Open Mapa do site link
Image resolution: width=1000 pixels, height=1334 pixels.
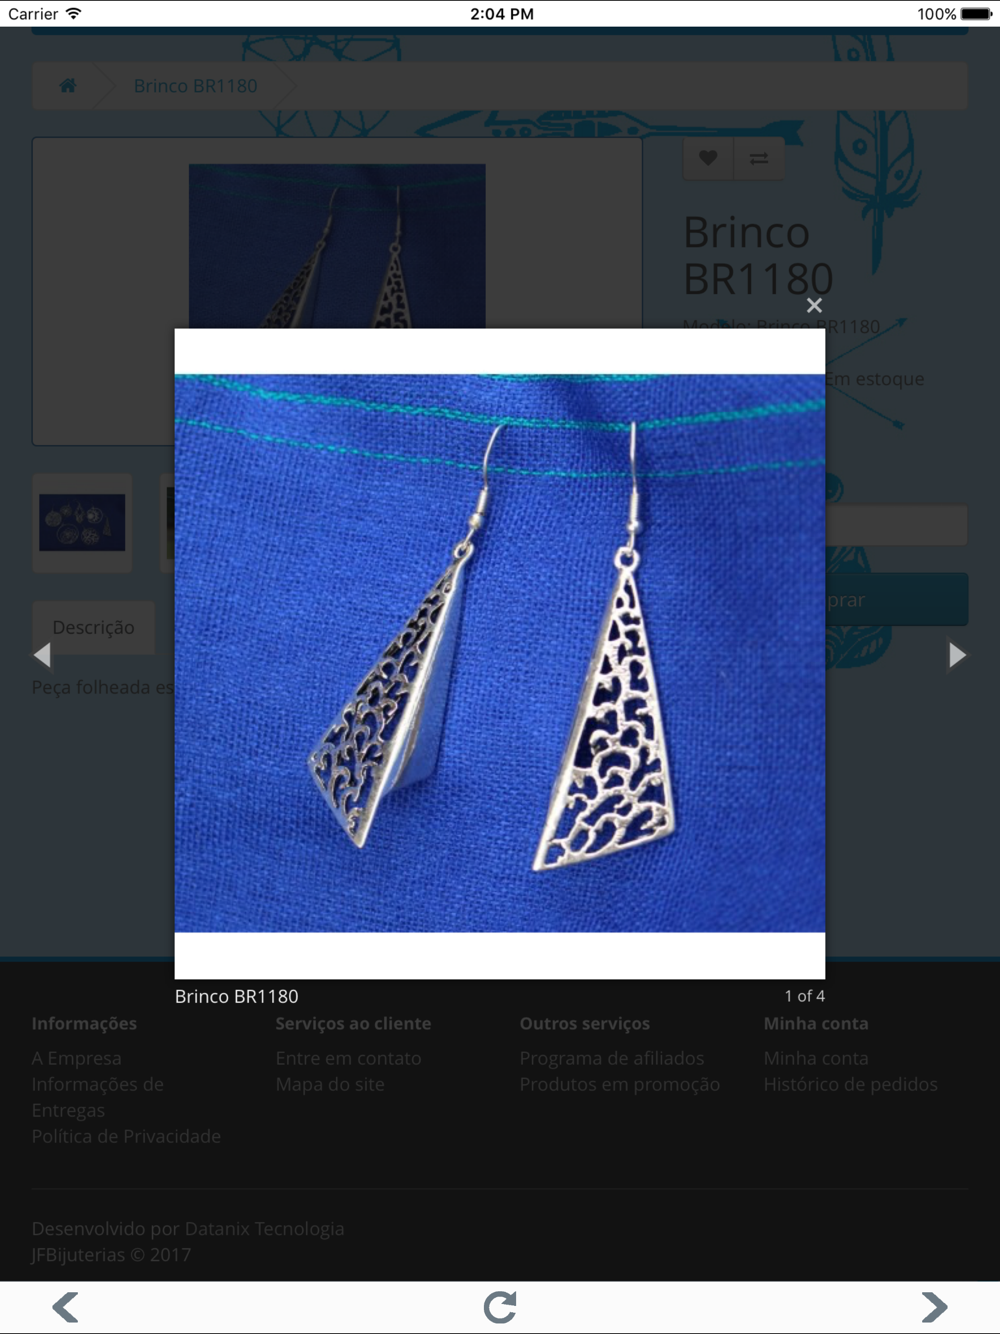[x=330, y=1084]
